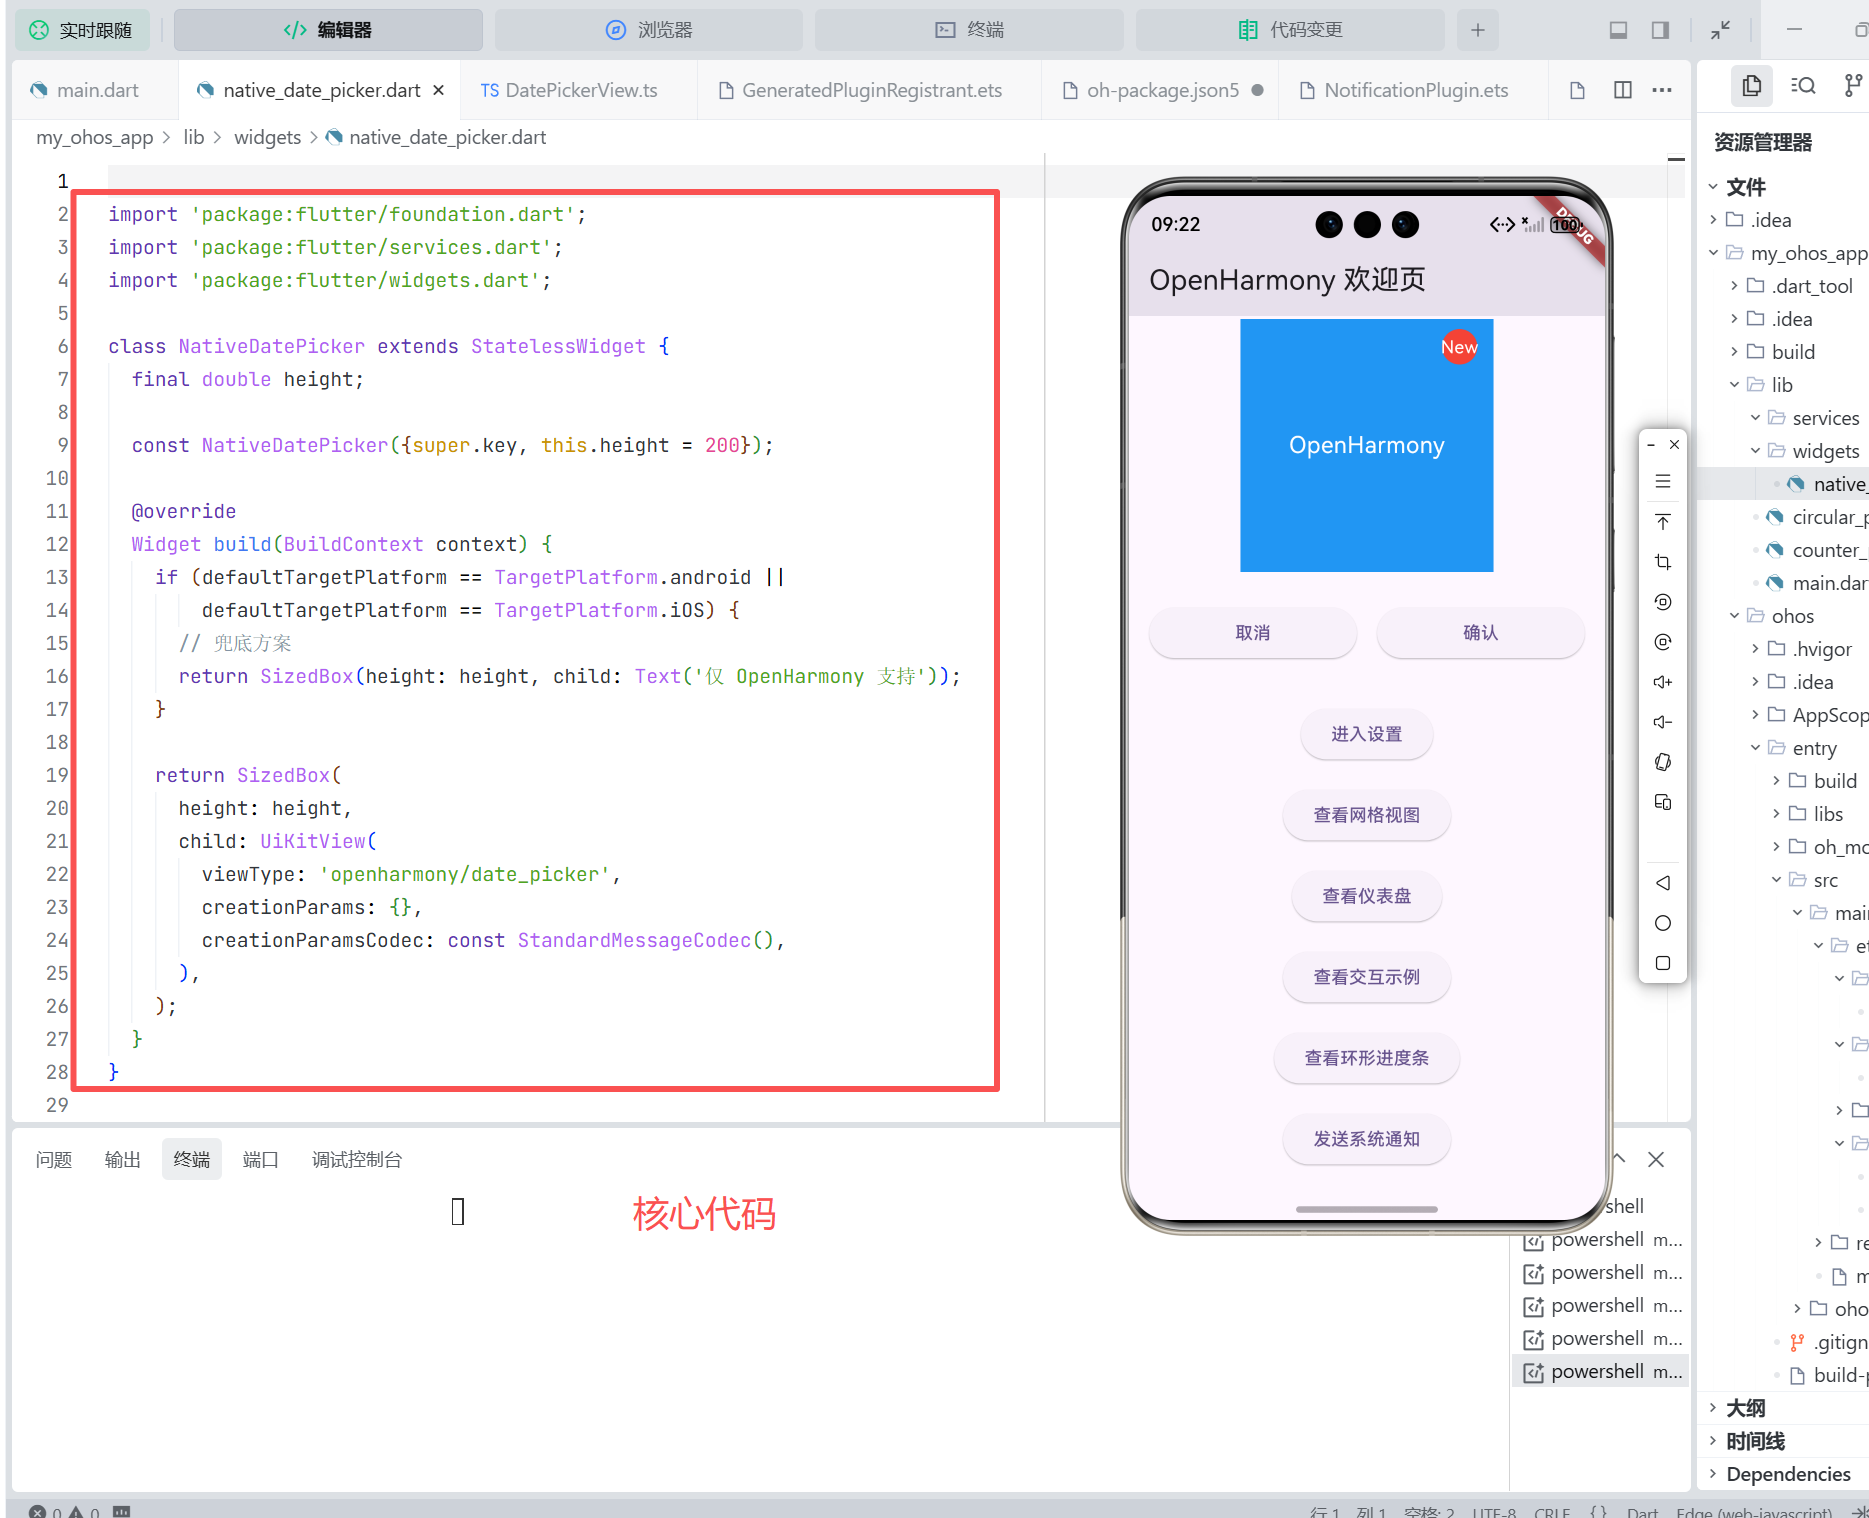Rotate emulator screen clockwise
Viewport: 1869px width, 1518px height.
[x=1663, y=642]
